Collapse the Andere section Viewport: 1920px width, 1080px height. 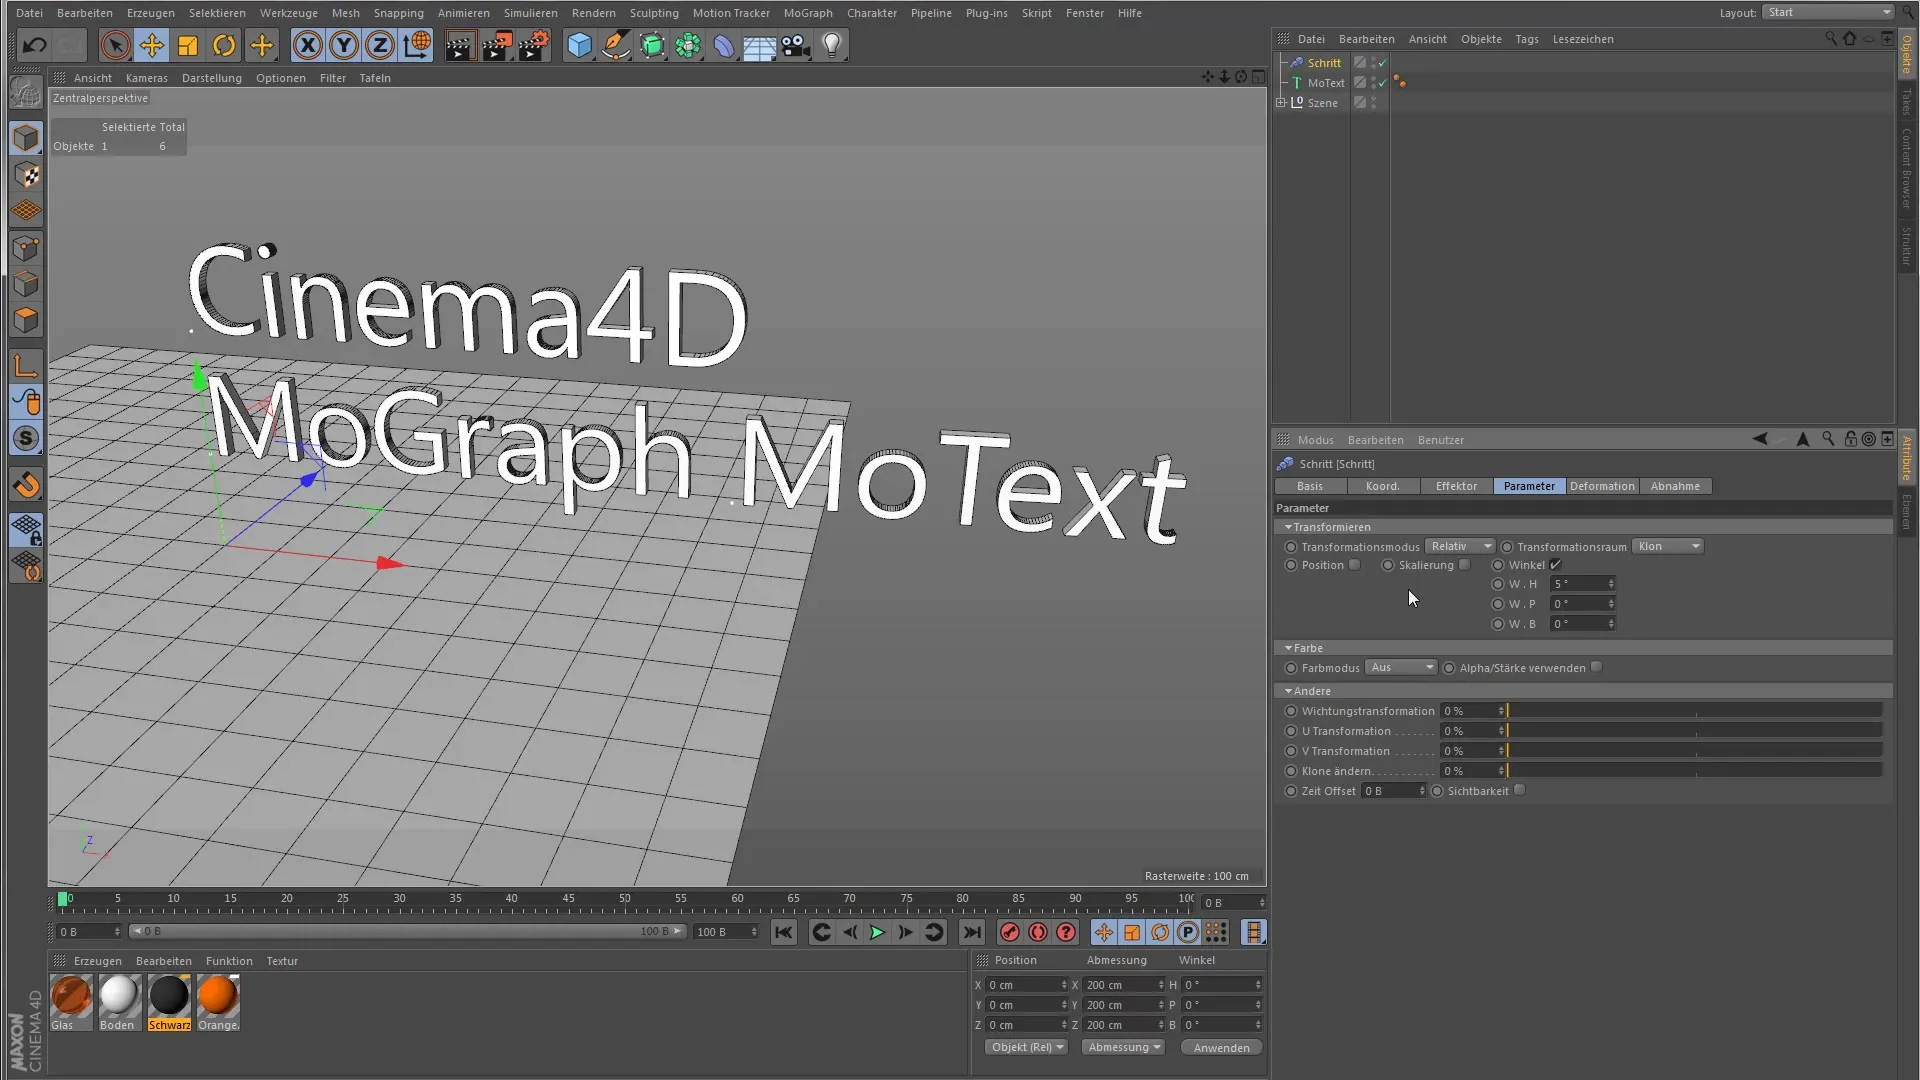click(1288, 691)
